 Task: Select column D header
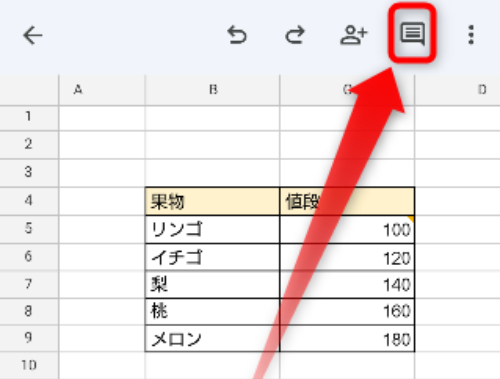point(457,90)
